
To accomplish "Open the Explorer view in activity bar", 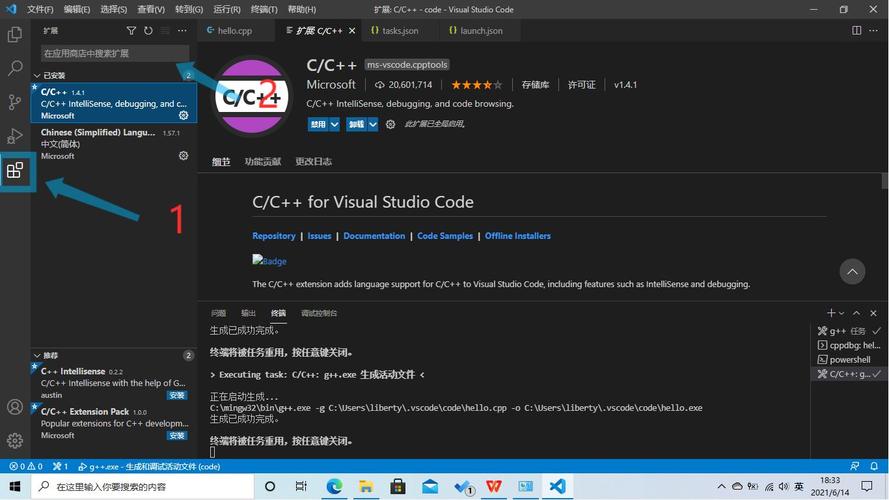I will coord(15,35).
